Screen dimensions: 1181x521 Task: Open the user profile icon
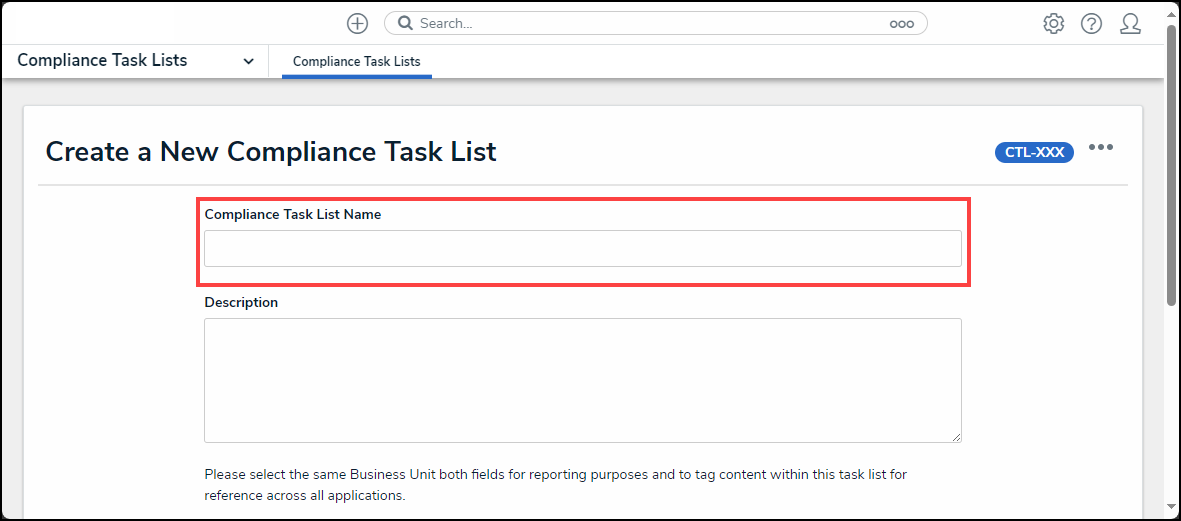[1130, 24]
